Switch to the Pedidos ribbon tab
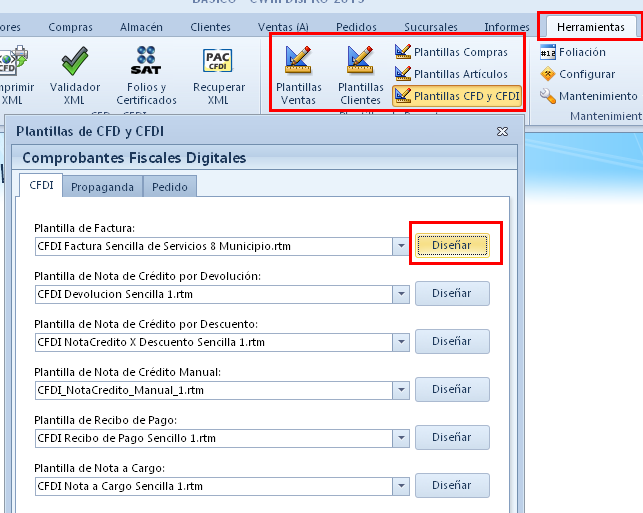Viewport: 643px width, 513px height. (356, 27)
